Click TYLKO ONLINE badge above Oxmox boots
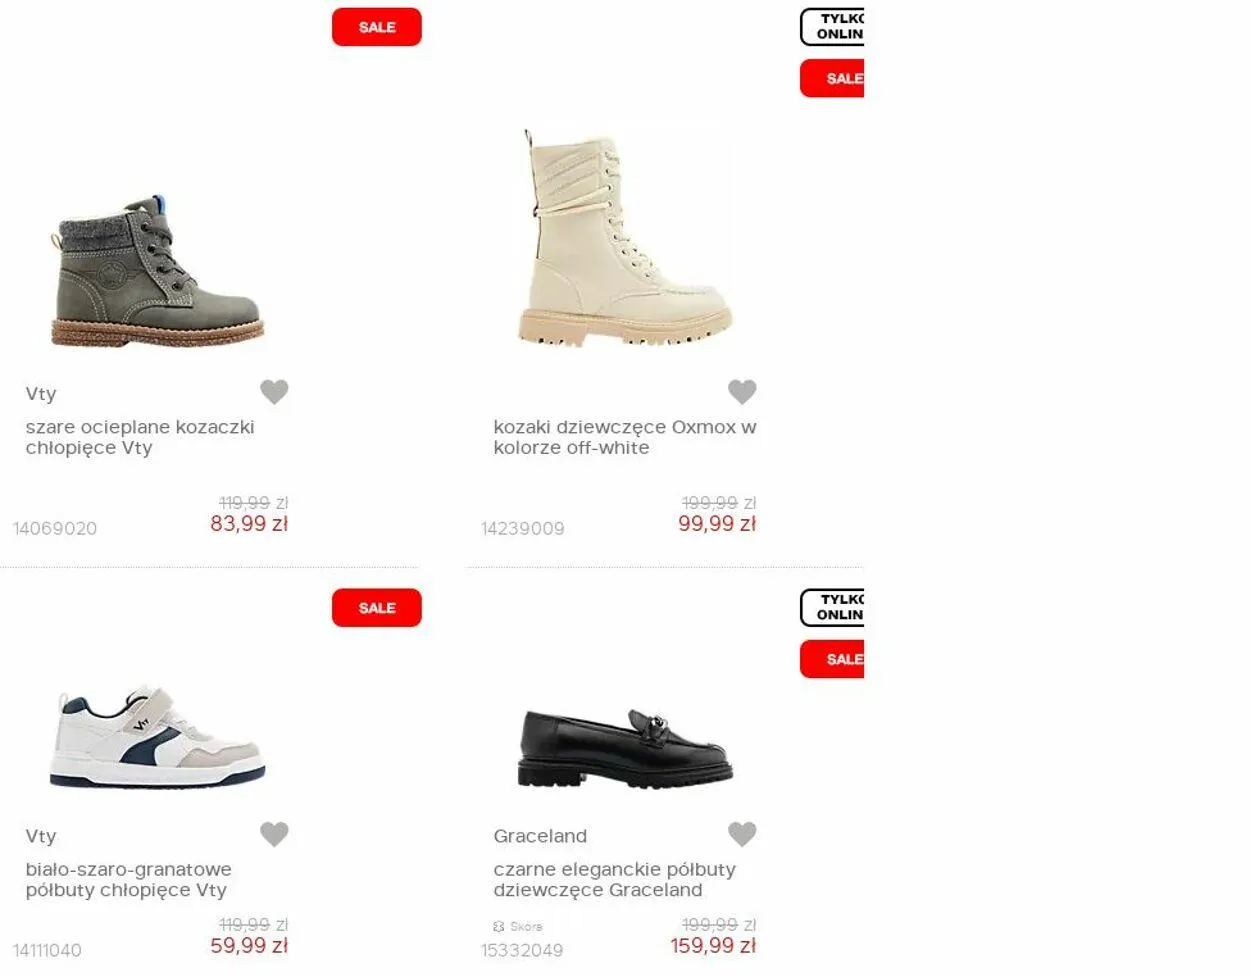Screen dimensions: 1250x977 pyautogui.click(x=832, y=27)
